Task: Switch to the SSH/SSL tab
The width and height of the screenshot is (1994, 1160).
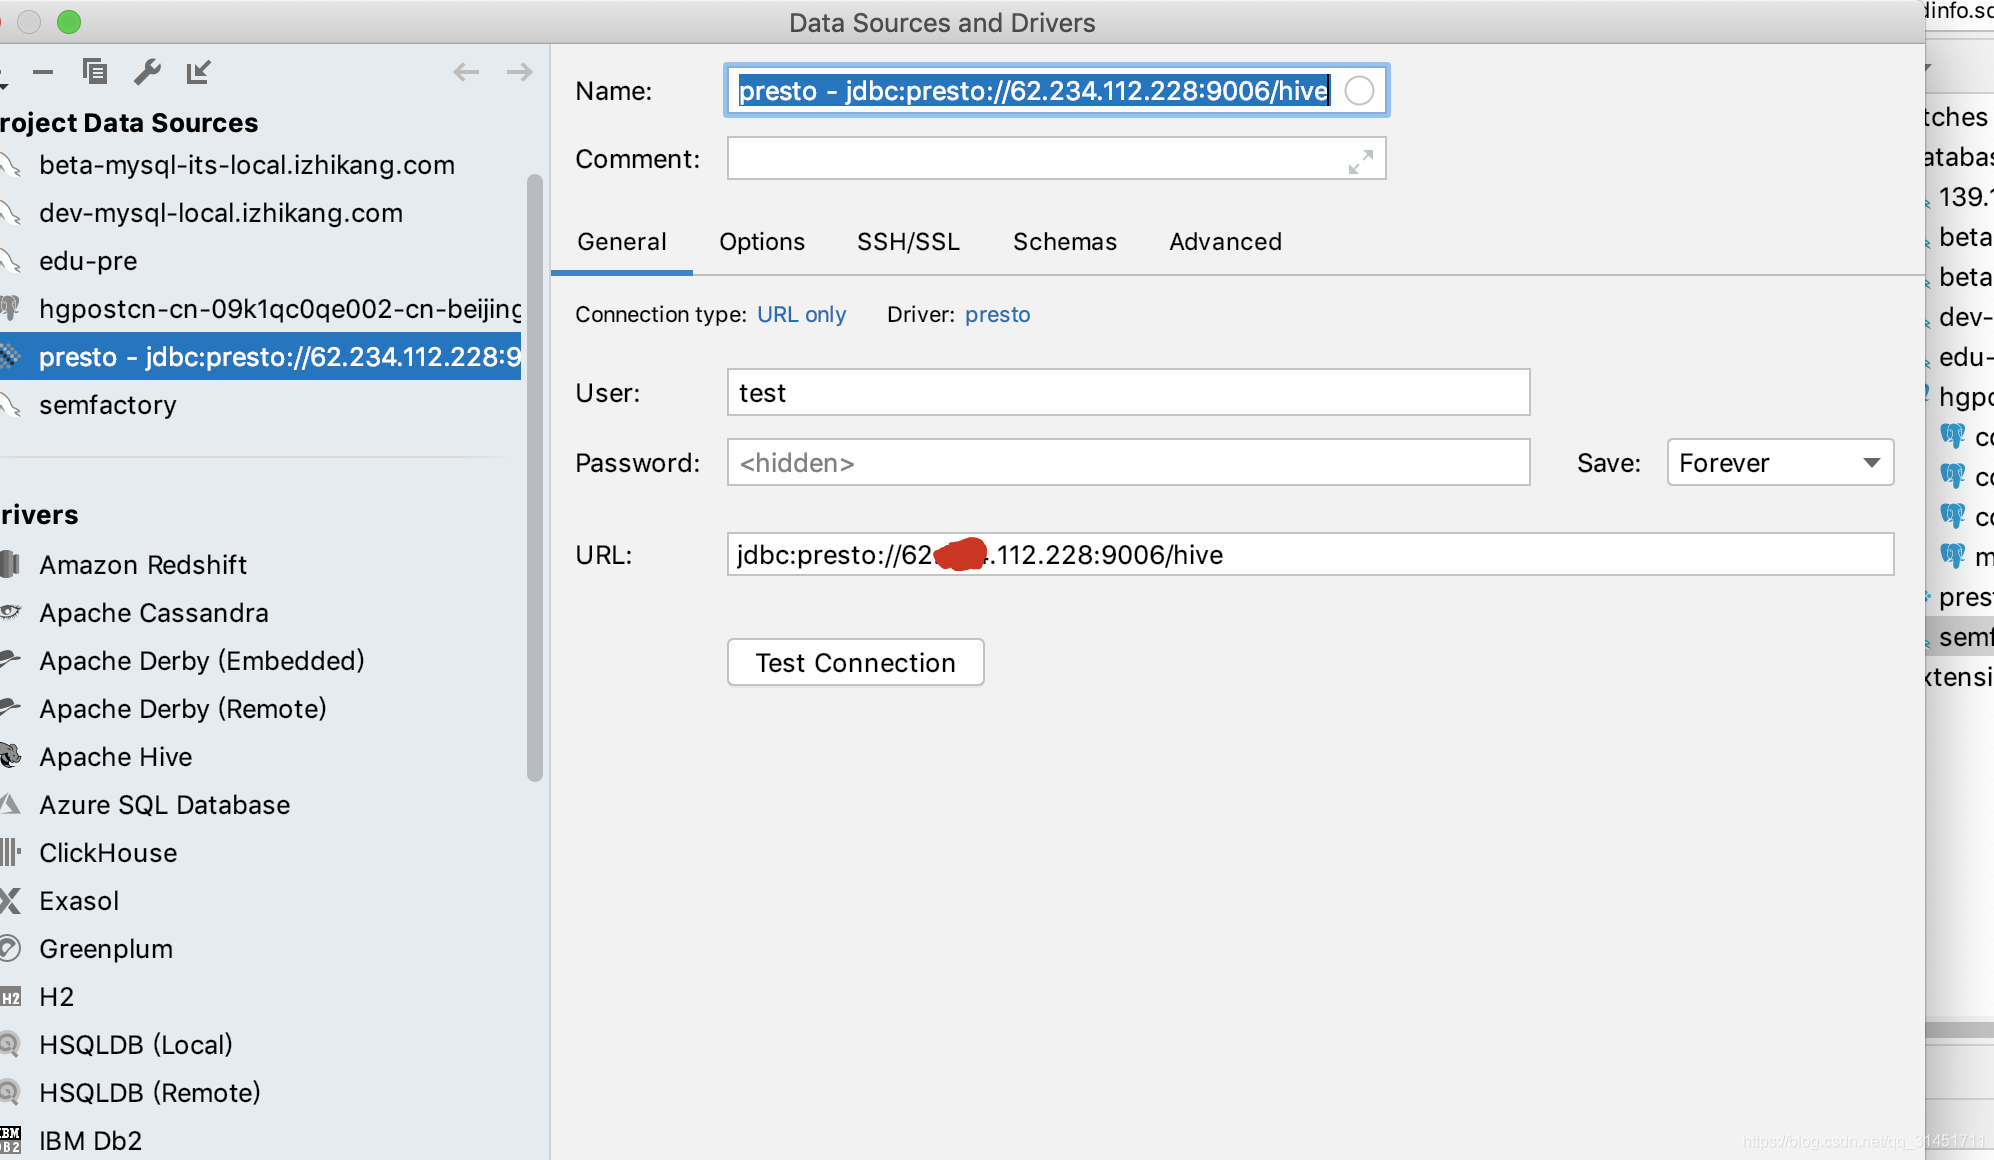Action: click(x=907, y=242)
